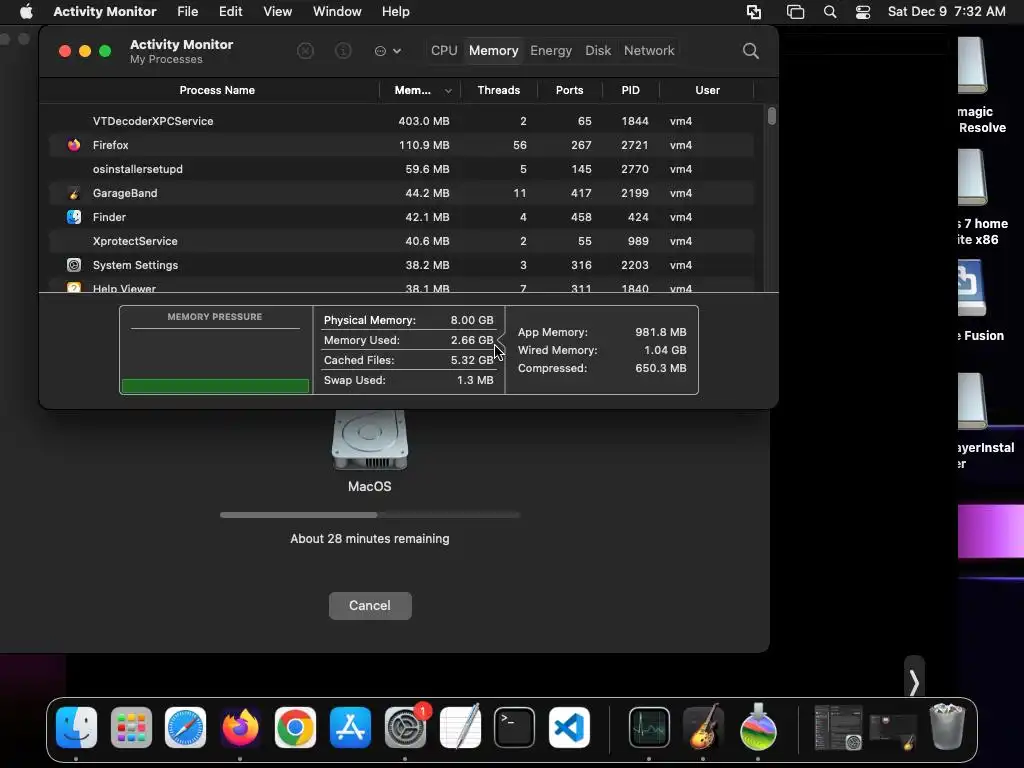Open the ellipsis action menu in toolbar

[387, 51]
